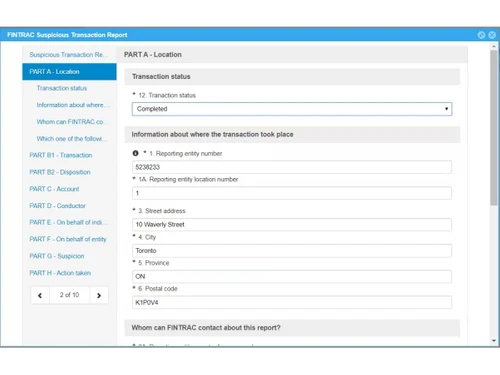This screenshot has height=375, width=500.
Task: Click the vertical scrollbar thumb
Action: (x=494, y=128)
